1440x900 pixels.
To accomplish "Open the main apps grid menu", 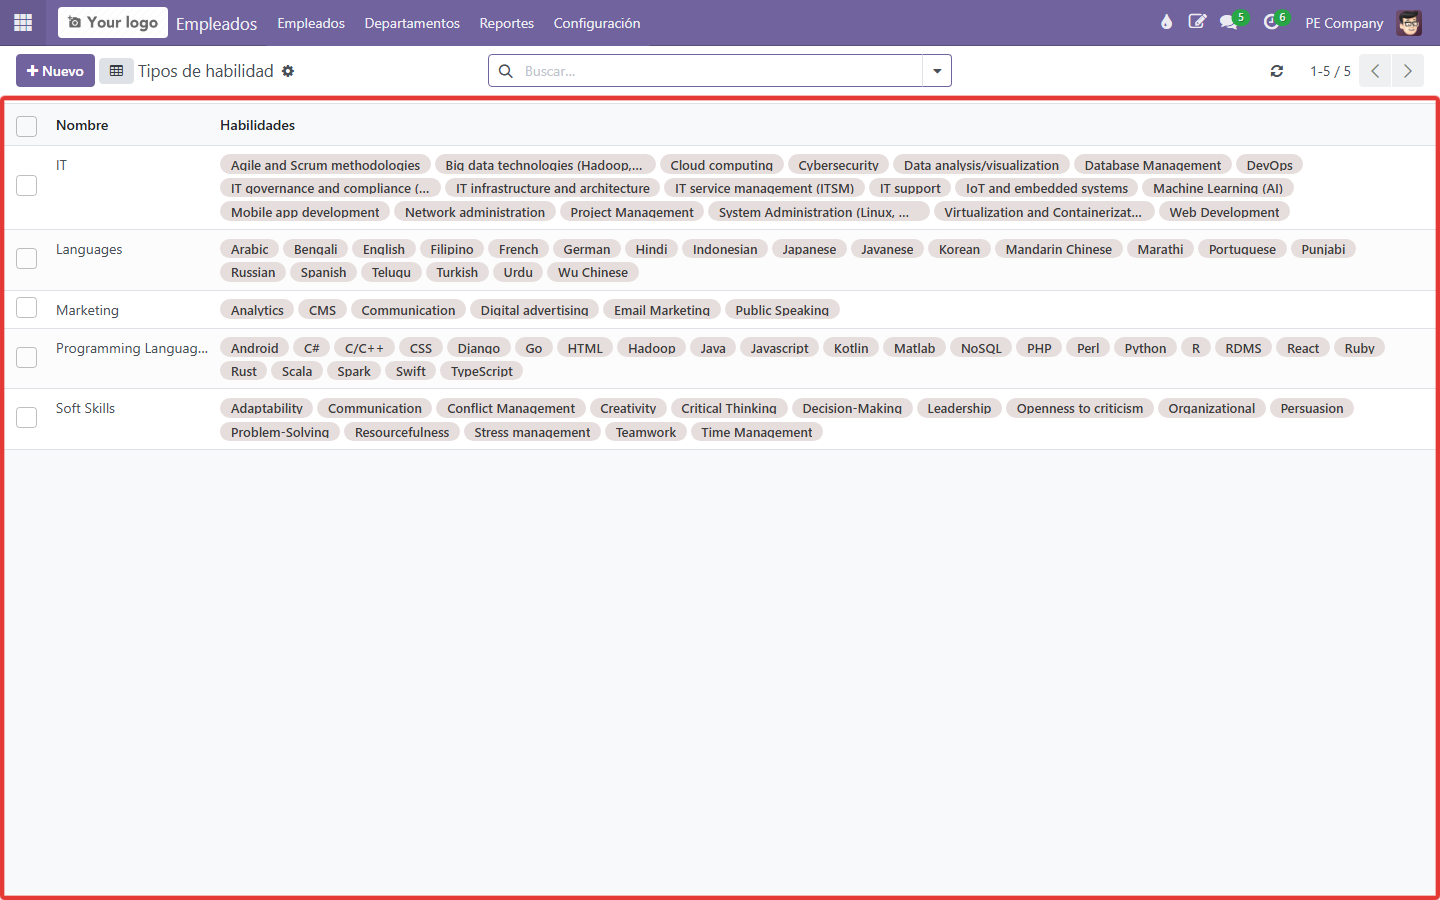I will pos(23,22).
